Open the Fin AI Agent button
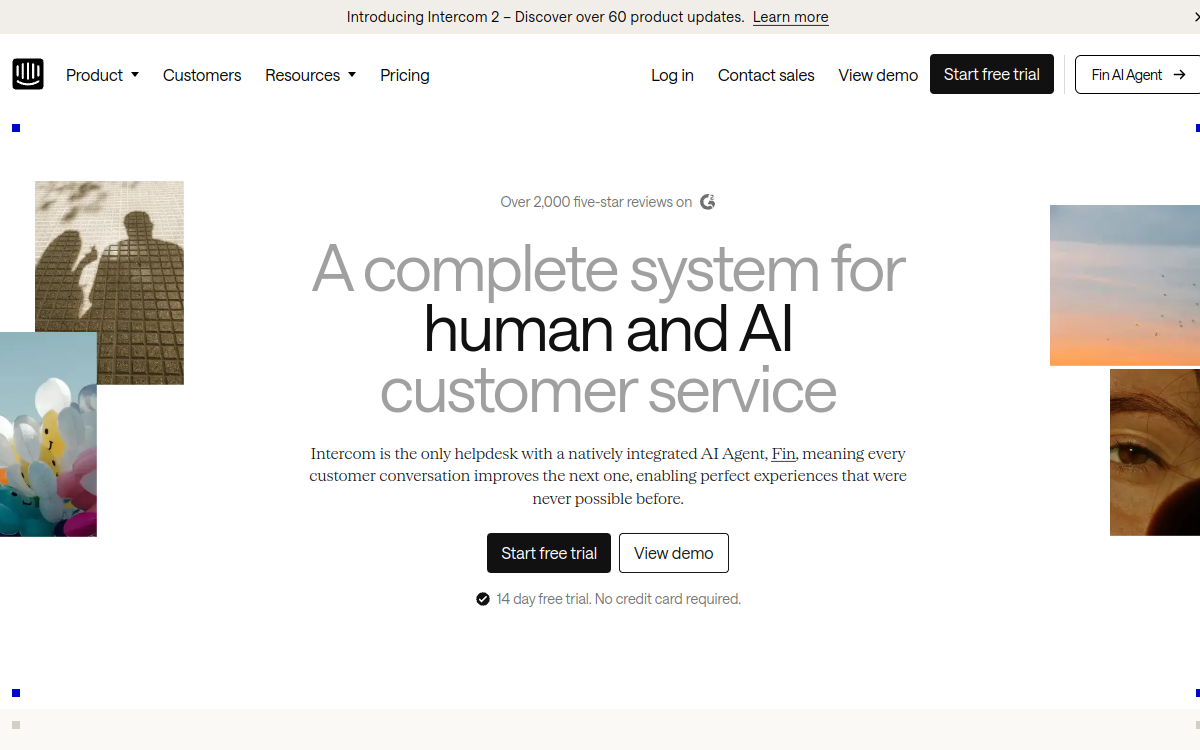Screen dimensions: 1200x750 [1138, 74]
